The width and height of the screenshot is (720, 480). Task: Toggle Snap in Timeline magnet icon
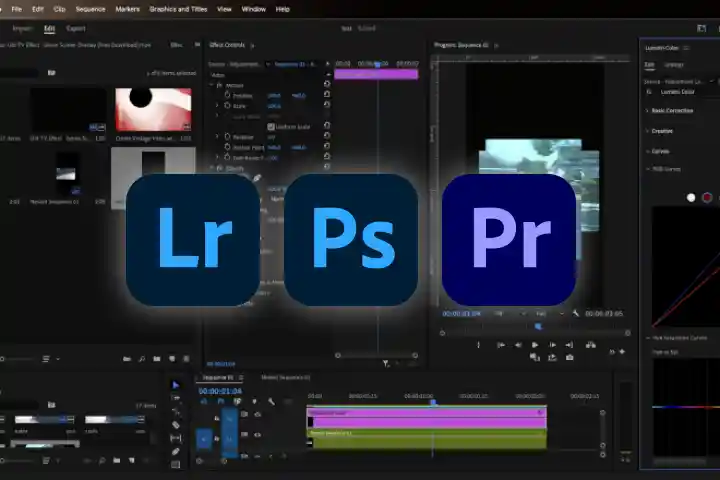(x=220, y=401)
